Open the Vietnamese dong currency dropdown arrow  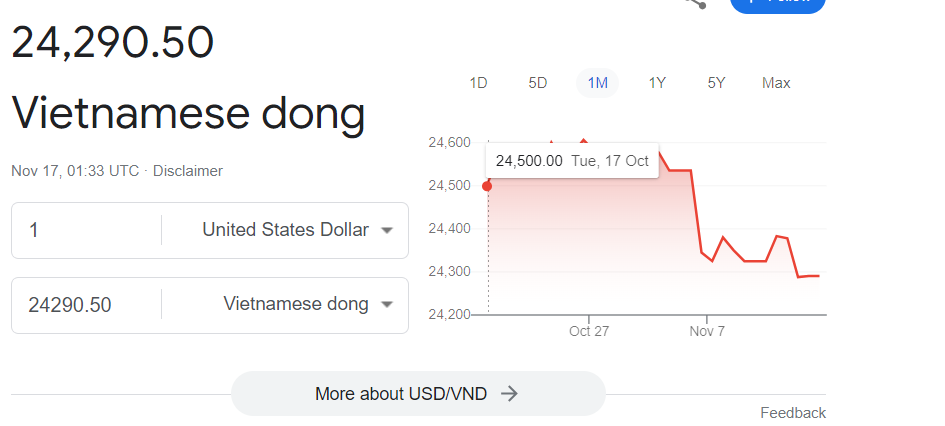(388, 305)
